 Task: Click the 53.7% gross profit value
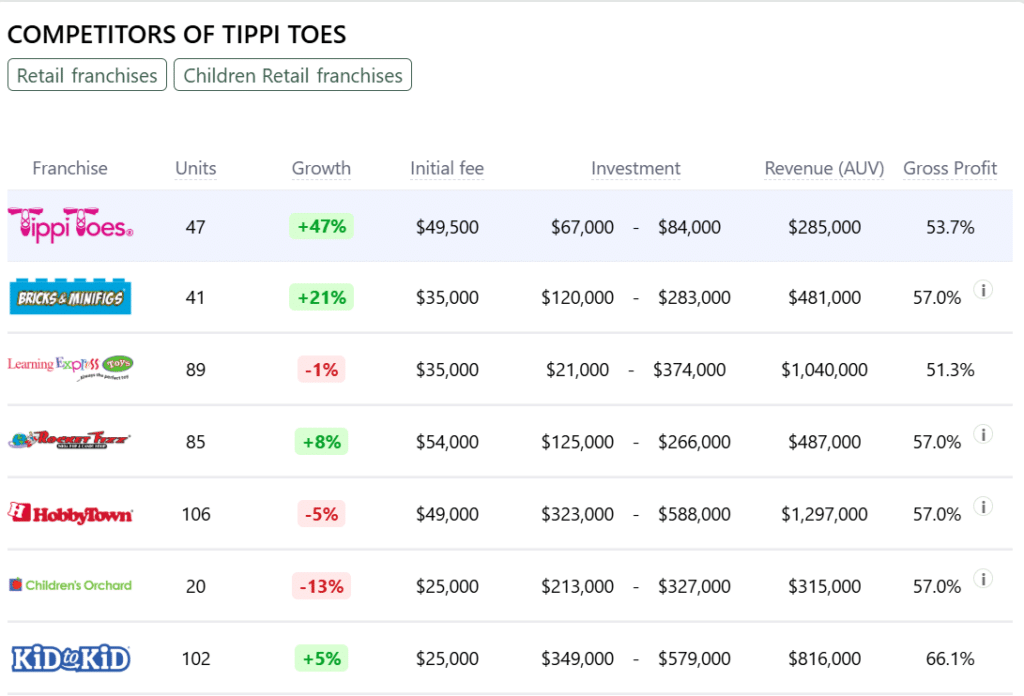pos(950,227)
